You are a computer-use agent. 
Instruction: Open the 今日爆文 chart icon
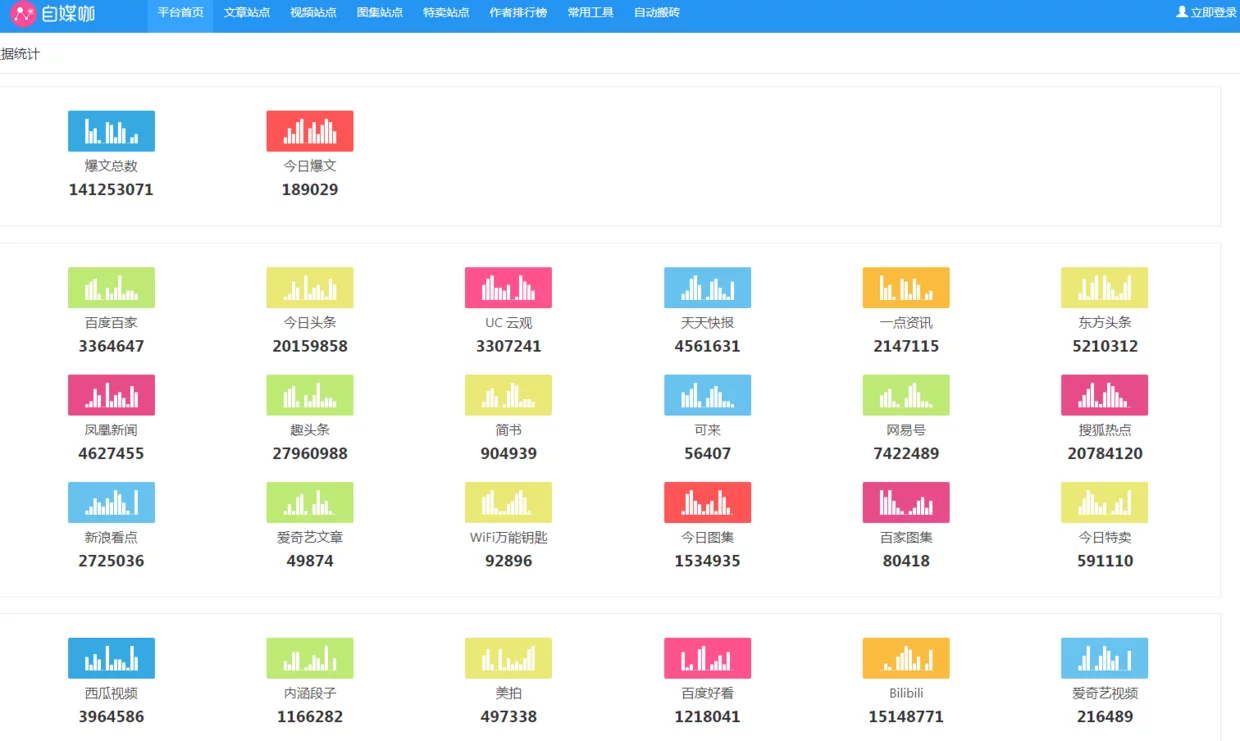pyautogui.click(x=310, y=131)
